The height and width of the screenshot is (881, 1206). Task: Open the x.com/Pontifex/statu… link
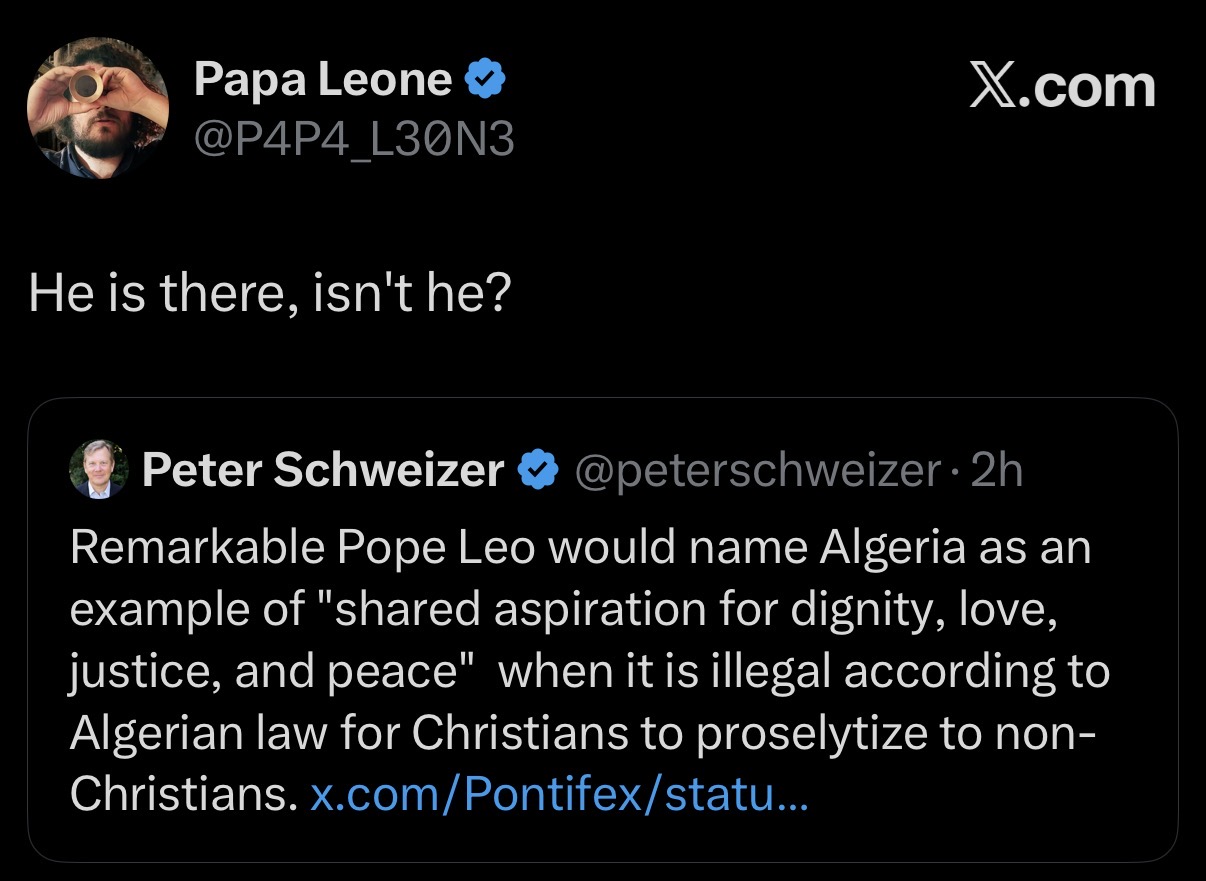[x=559, y=795]
